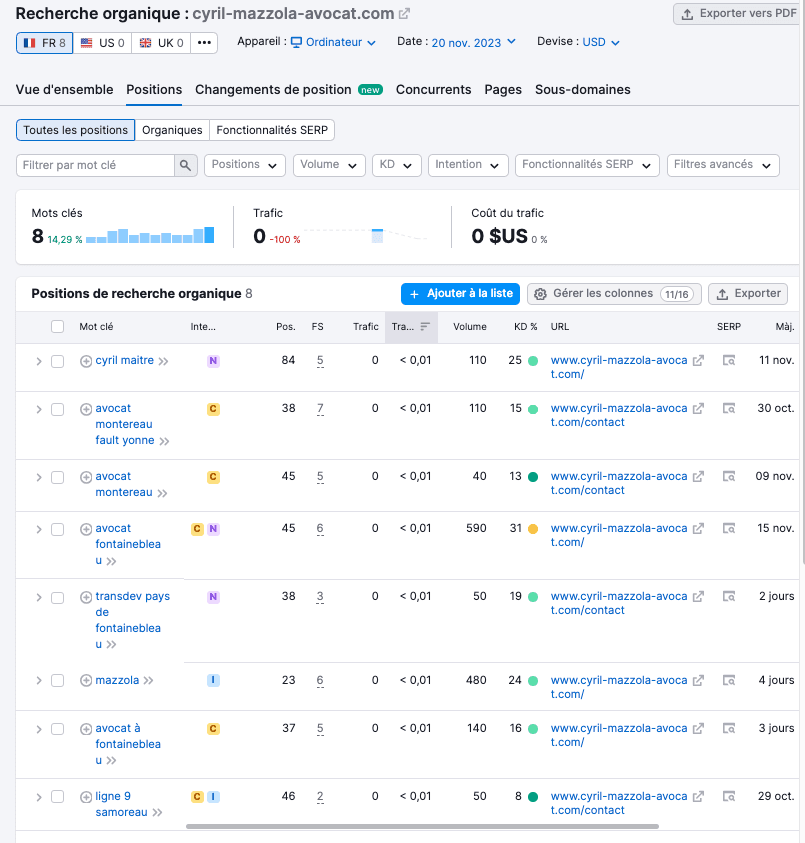The height and width of the screenshot is (843, 805).
Task: Open the KD filter dropdown
Action: [396, 165]
